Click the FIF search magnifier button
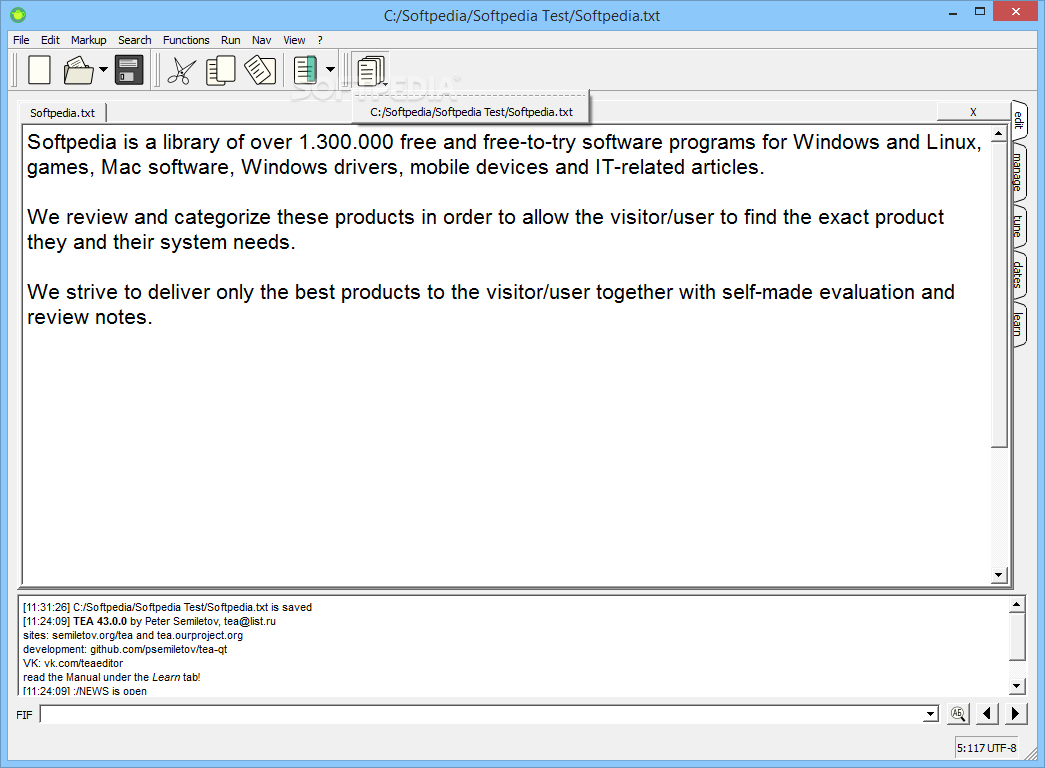This screenshot has width=1045, height=768. point(958,713)
